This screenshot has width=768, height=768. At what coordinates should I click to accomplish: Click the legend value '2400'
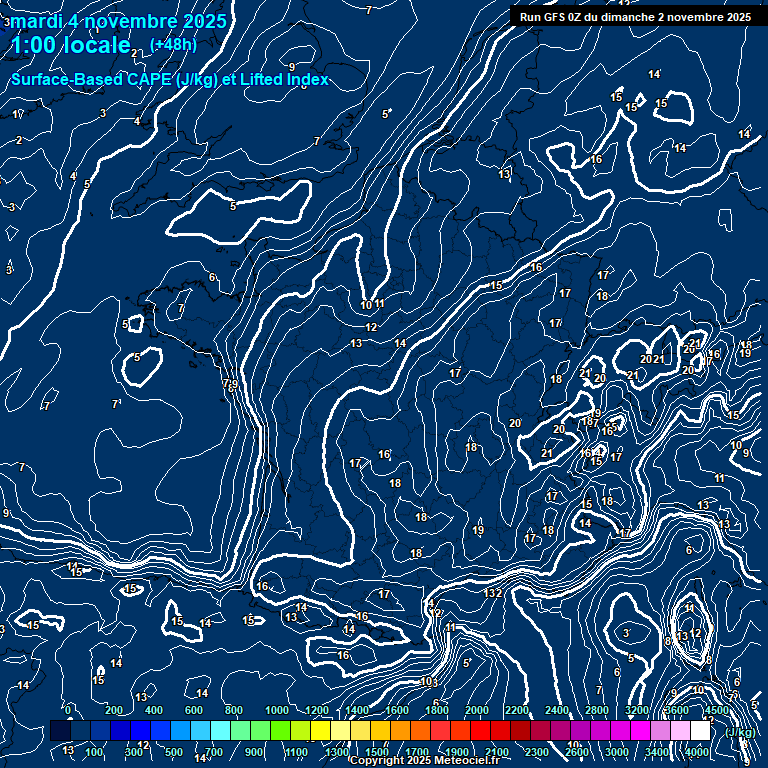coord(557,710)
